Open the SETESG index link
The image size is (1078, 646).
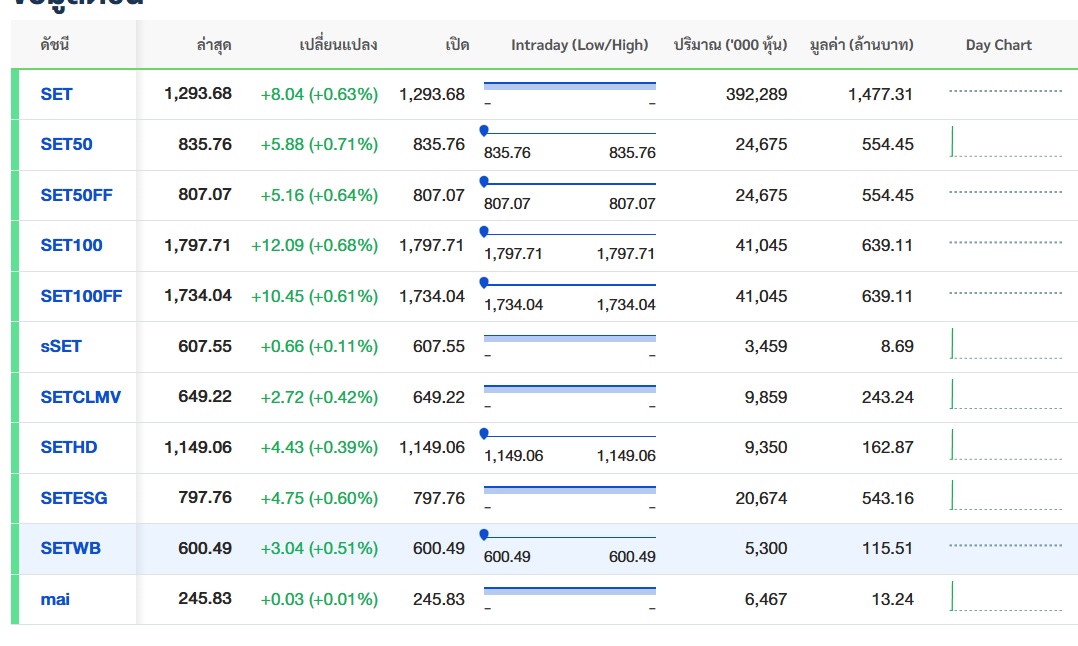pos(74,498)
